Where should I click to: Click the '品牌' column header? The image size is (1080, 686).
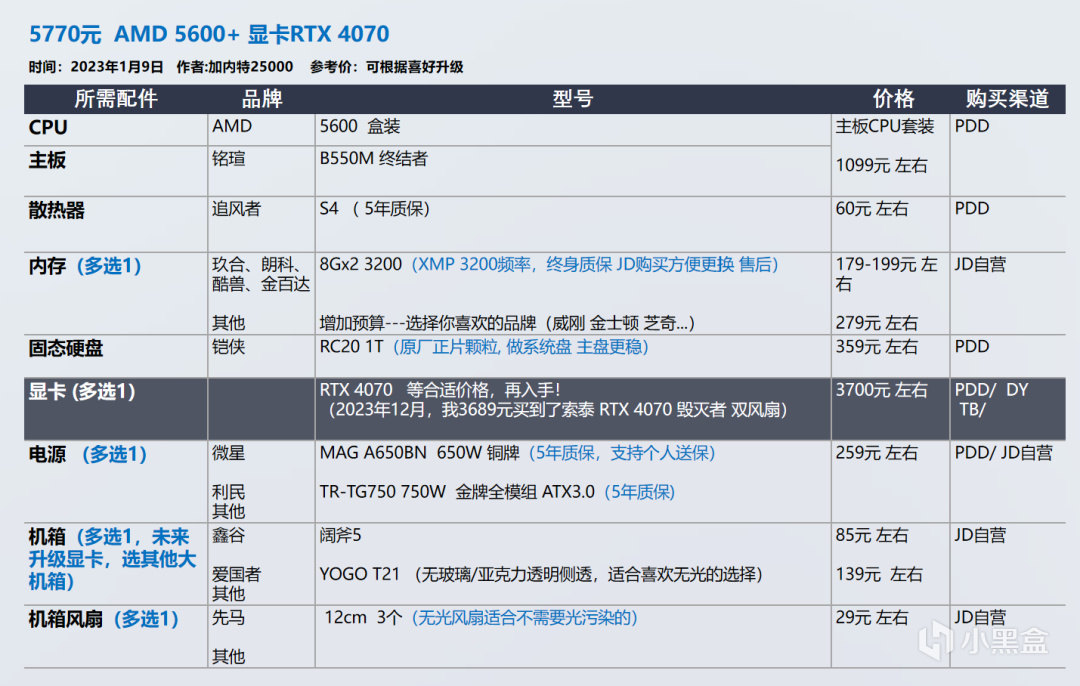(x=262, y=99)
